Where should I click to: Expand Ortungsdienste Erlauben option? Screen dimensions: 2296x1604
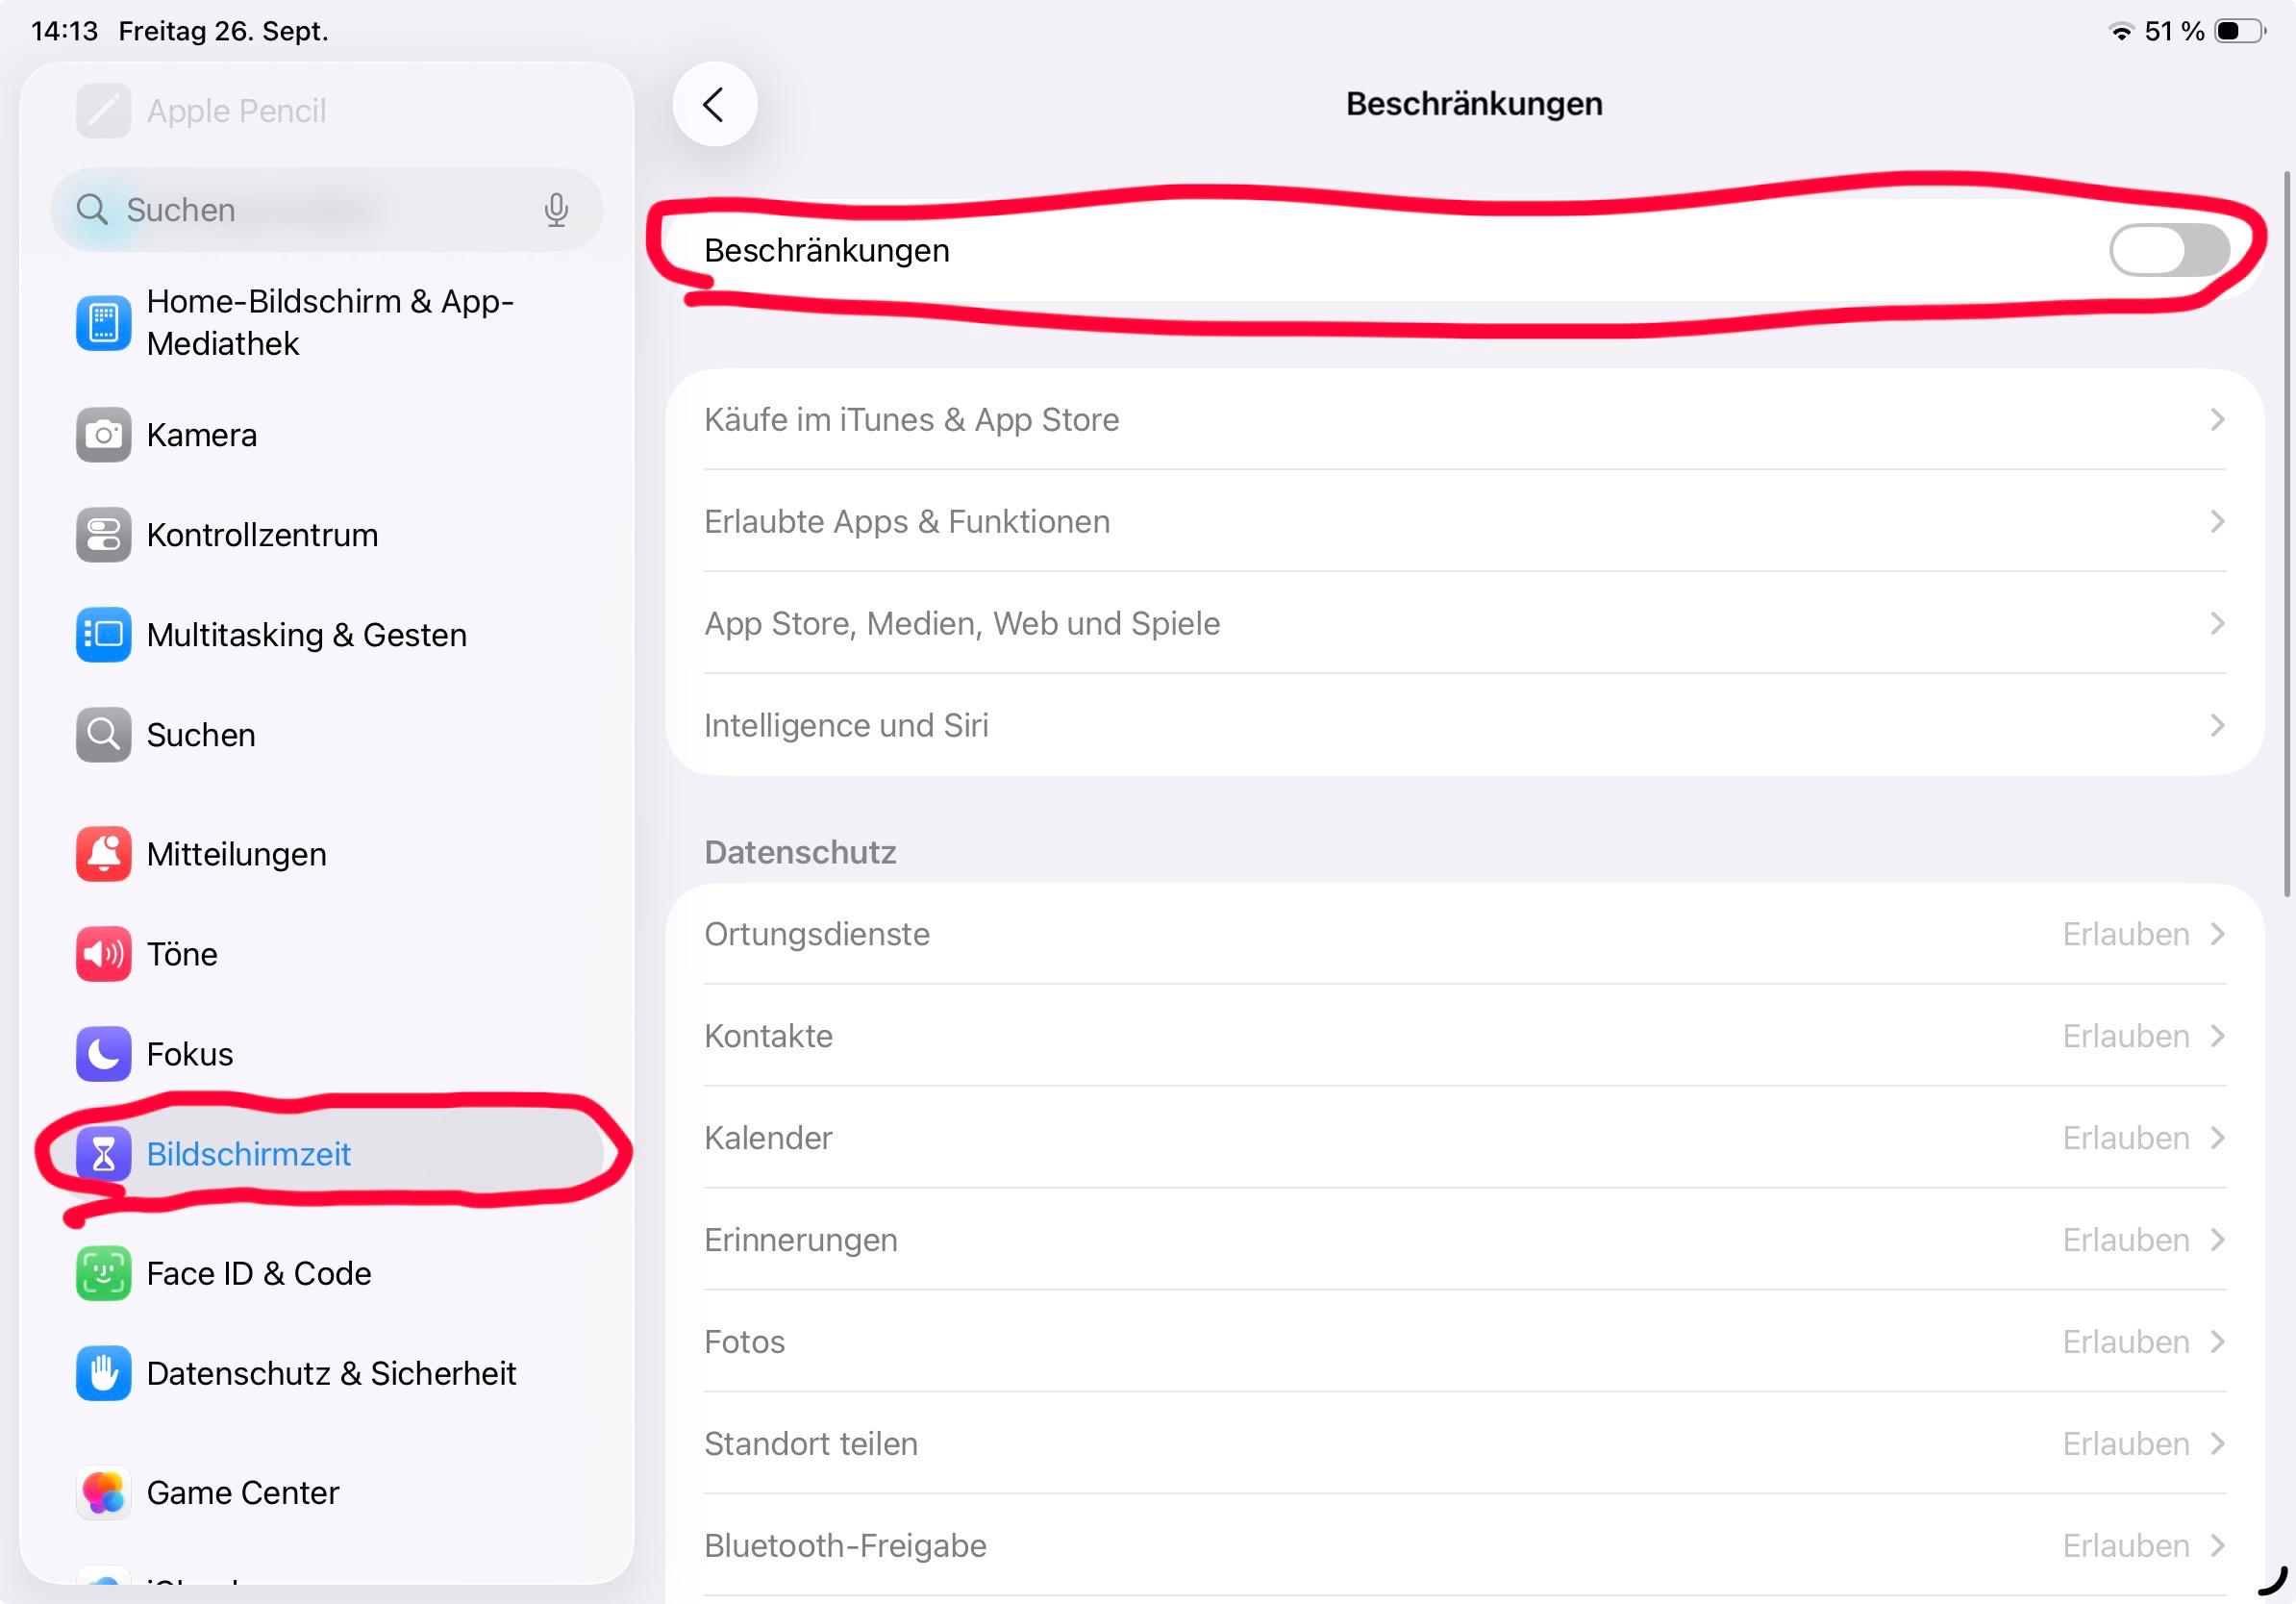click(x=2142, y=934)
